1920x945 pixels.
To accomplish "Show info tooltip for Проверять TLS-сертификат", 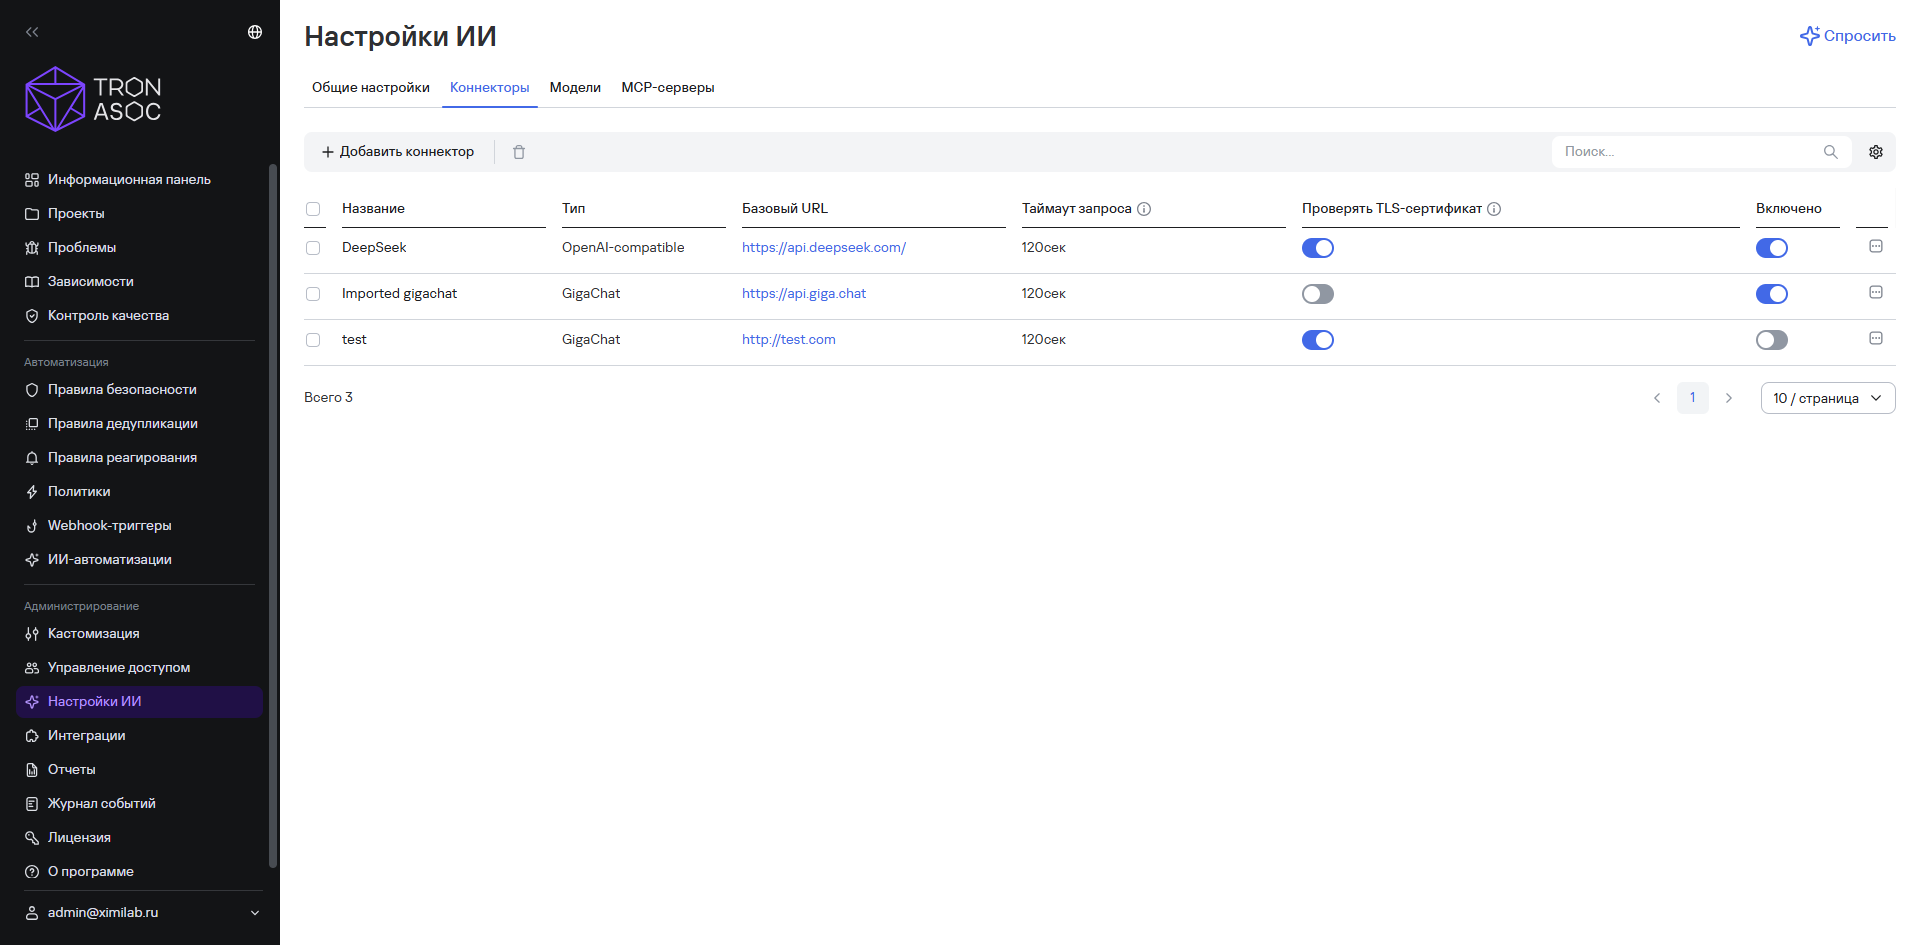I will pos(1494,209).
